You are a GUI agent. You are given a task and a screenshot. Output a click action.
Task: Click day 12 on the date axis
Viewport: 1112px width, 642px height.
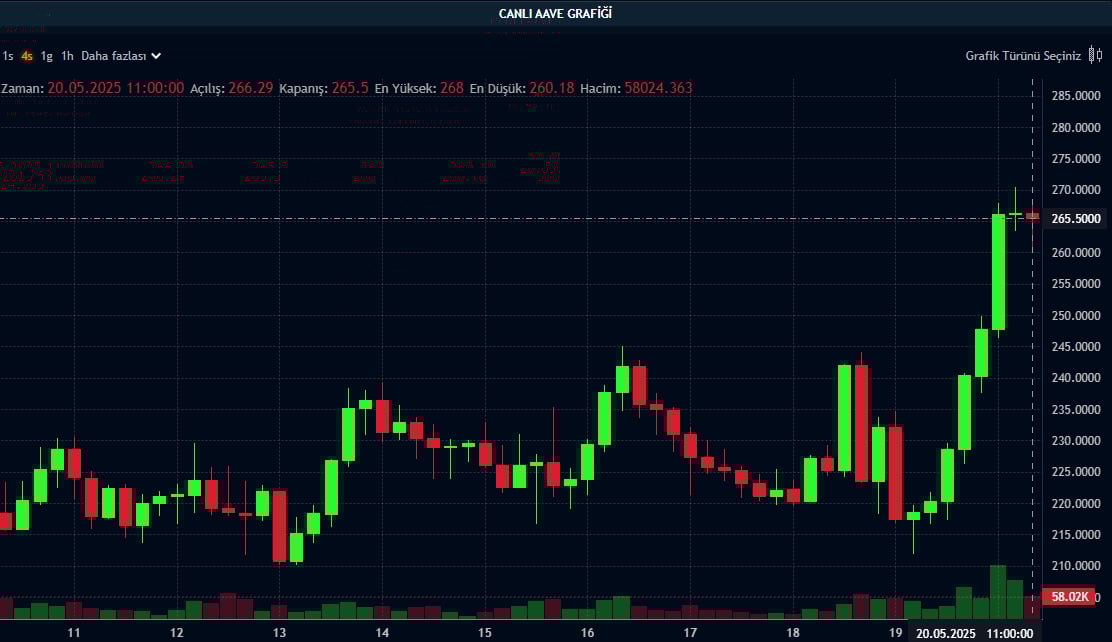coord(177,633)
